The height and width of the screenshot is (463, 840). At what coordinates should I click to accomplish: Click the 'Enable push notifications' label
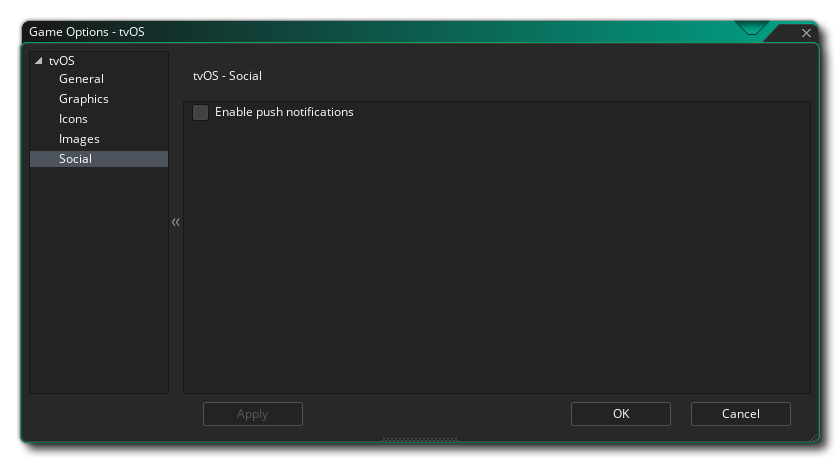click(x=284, y=112)
